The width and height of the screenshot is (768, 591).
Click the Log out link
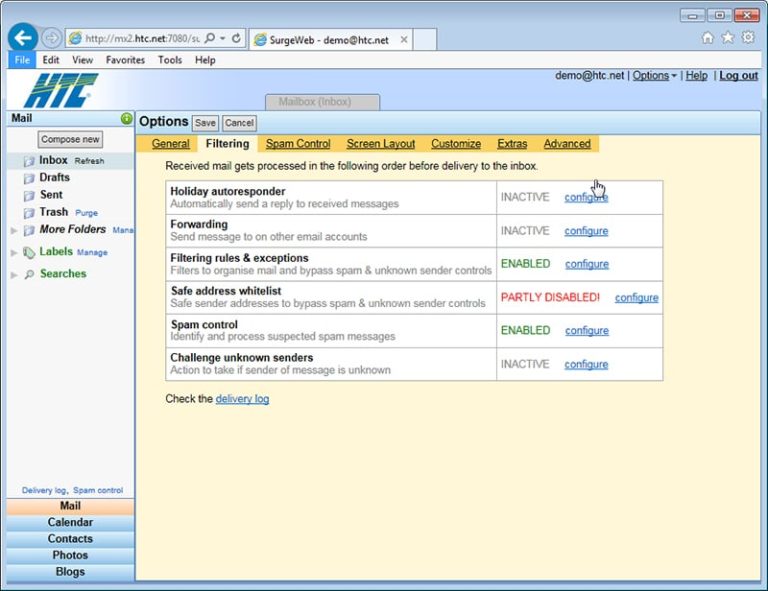[x=738, y=75]
